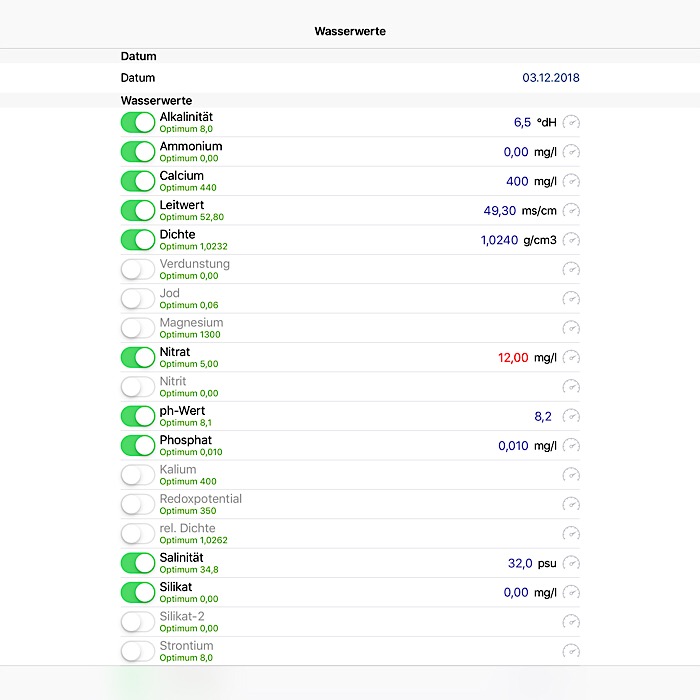Enable the Kalium toggle switch
This screenshot has width=700, height=700.
(x=138, y=475)
